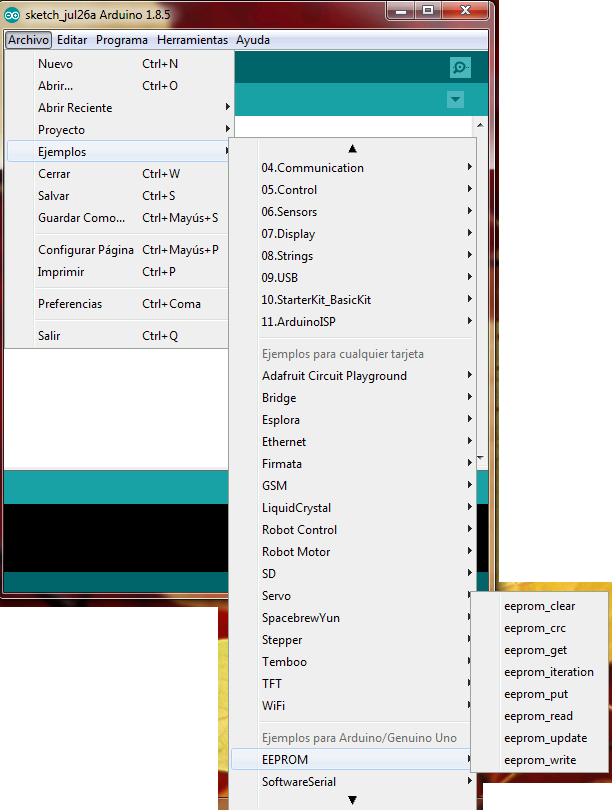Open the eeprom_clear example
This screenshot has height=810, width=612.
(540, 606)
